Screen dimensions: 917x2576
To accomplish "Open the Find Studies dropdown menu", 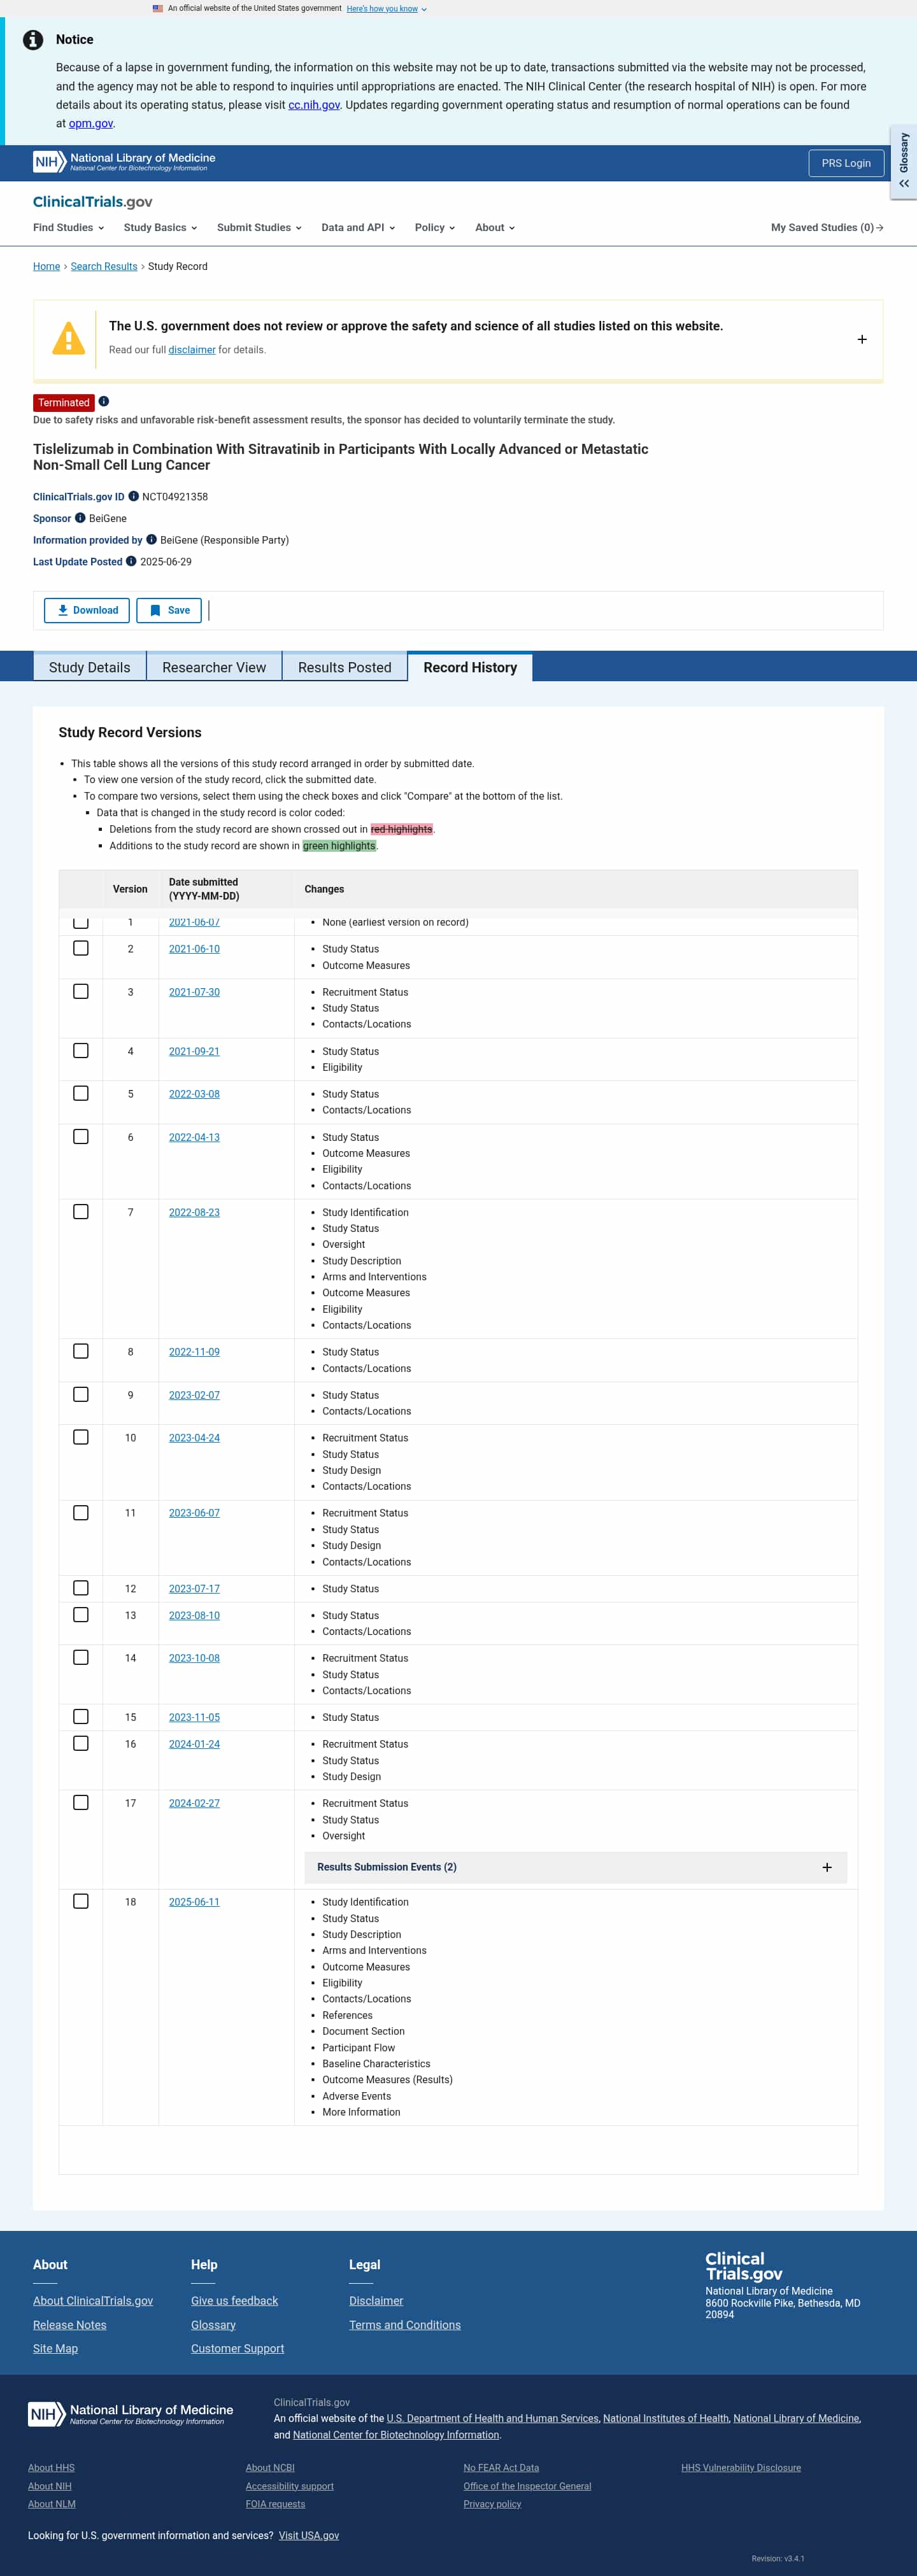I will click(67, 227).
